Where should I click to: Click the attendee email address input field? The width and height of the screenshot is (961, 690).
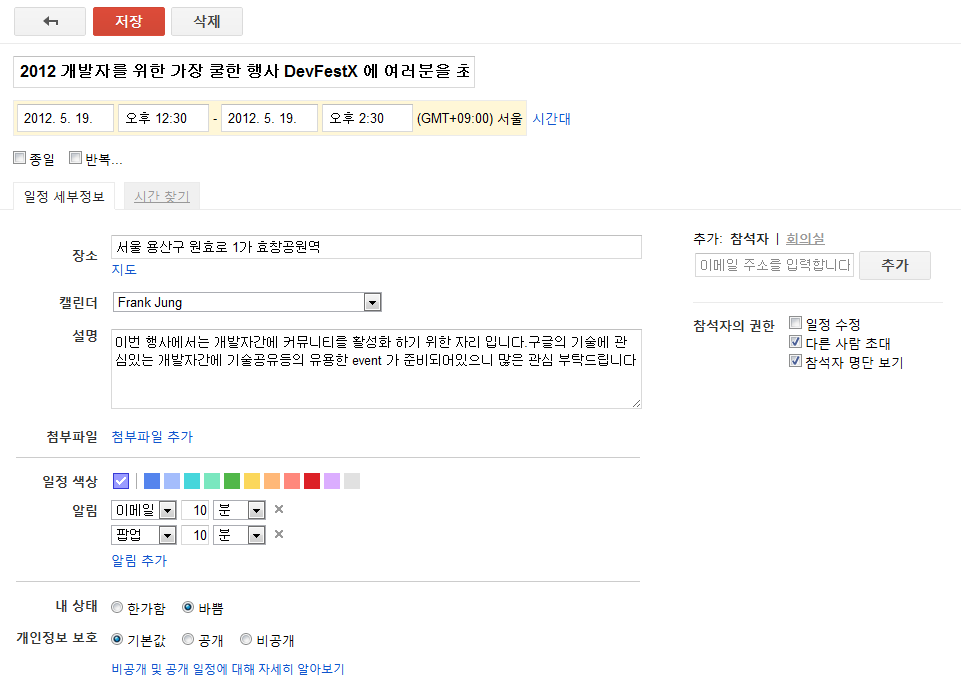(x=774, y=265)
